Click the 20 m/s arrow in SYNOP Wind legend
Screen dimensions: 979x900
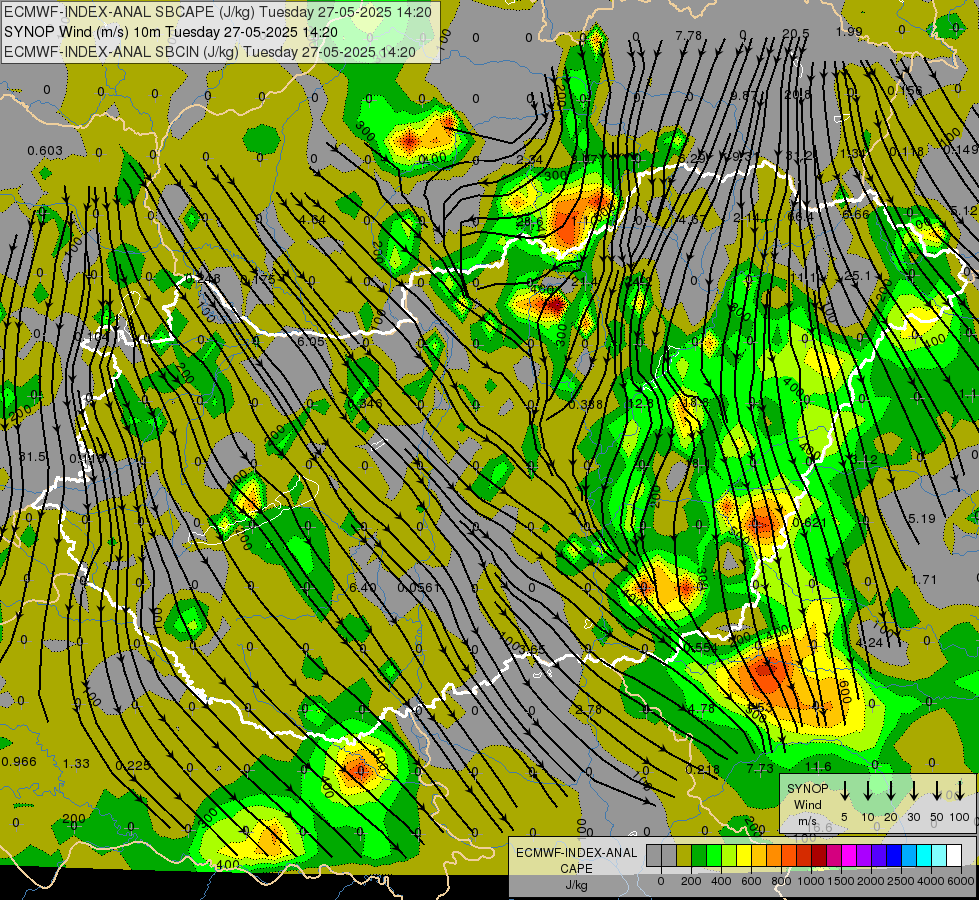click(890, 791)
